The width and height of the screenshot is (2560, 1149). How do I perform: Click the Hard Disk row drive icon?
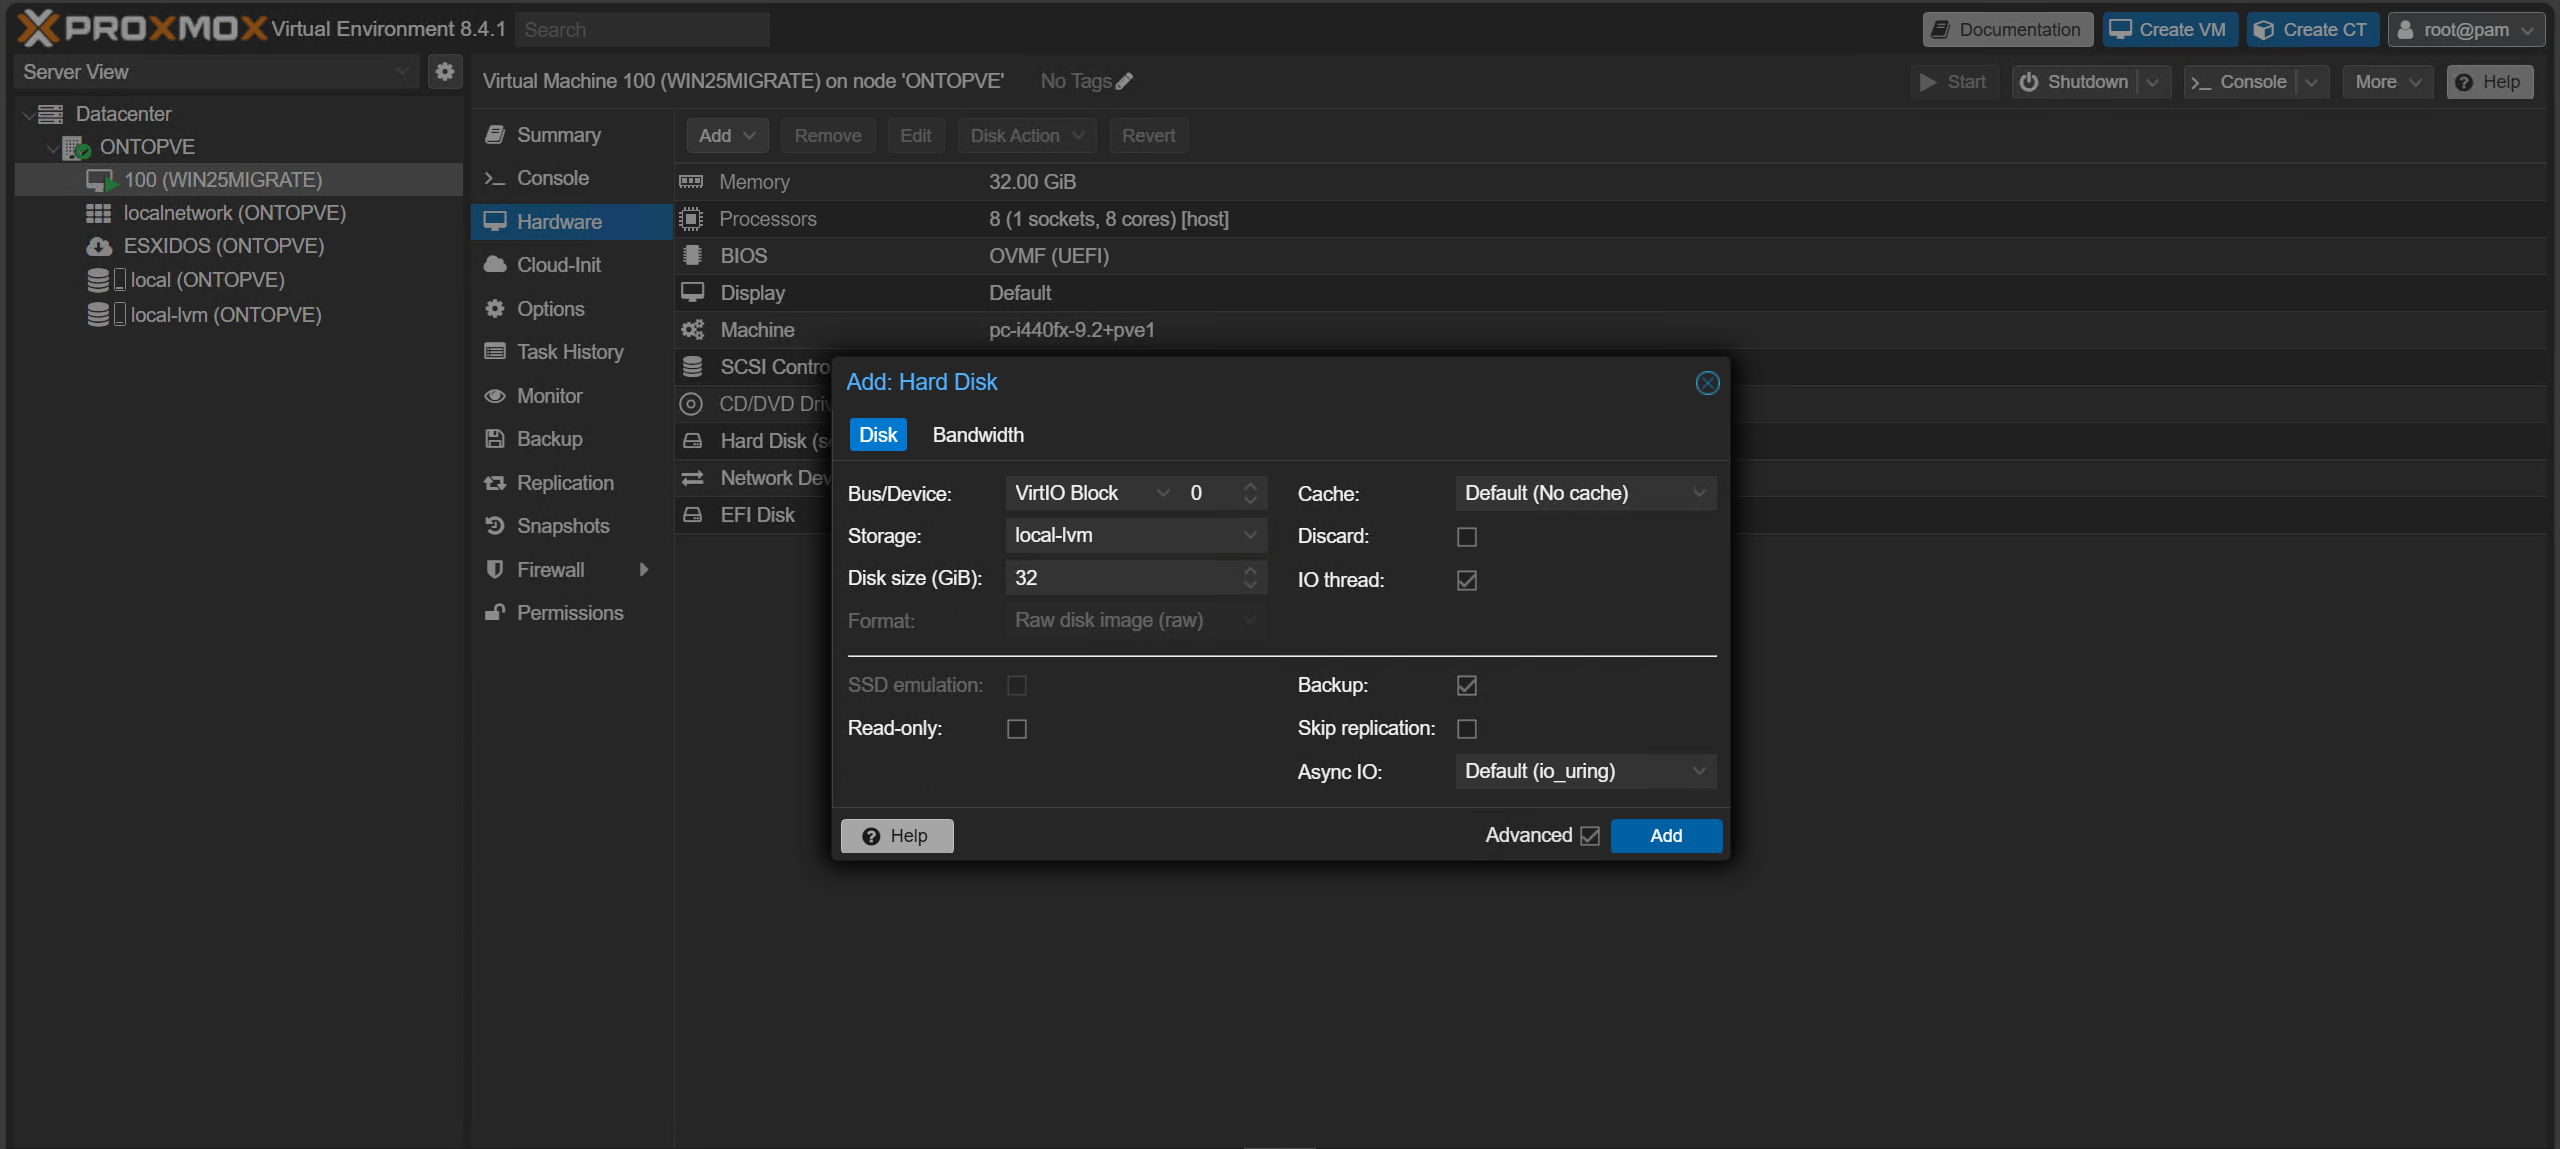click(692, 441)
